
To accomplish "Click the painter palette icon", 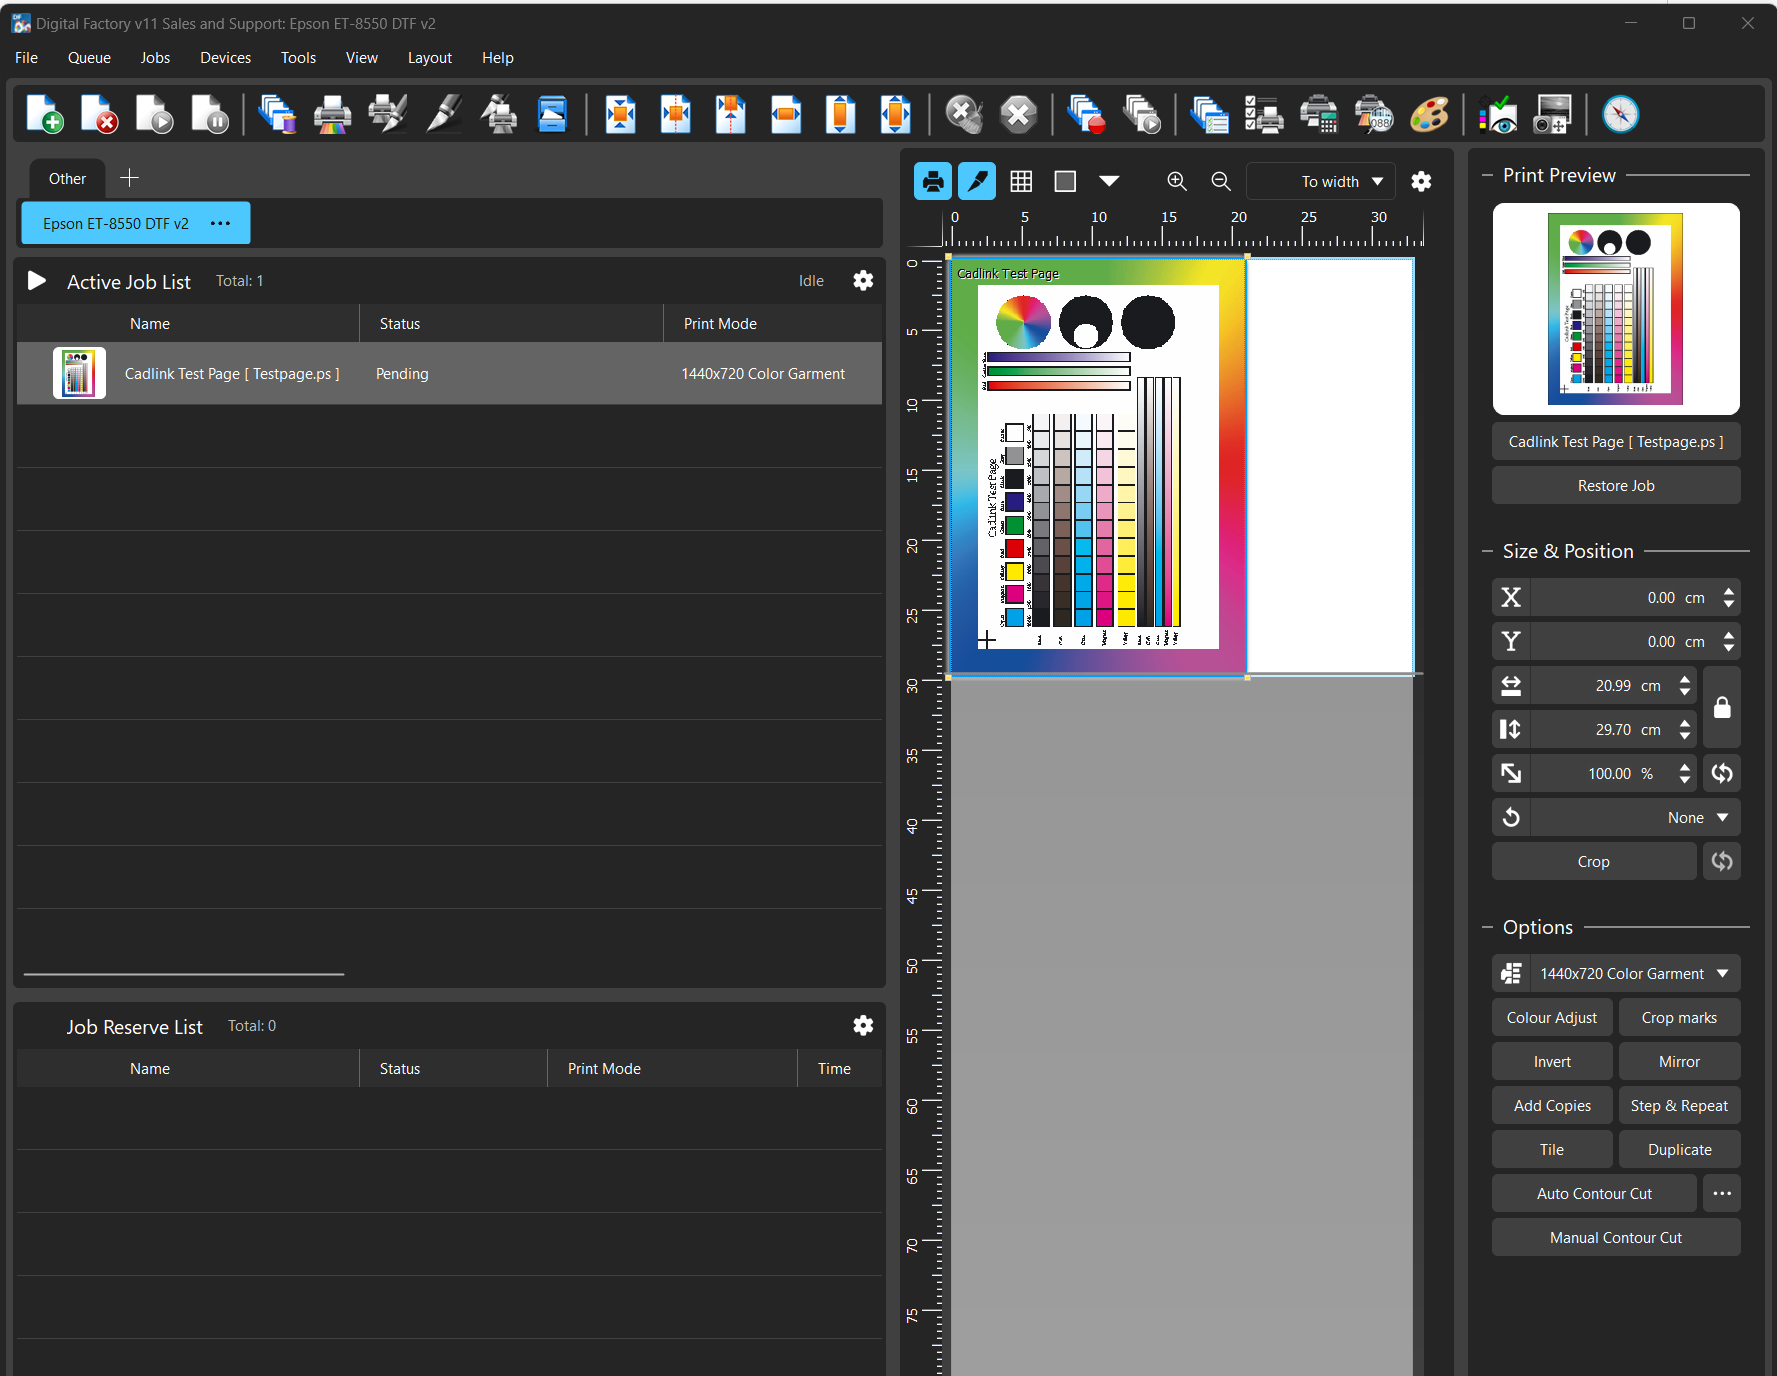I will pyautogui.click(x=1429, y=114).
